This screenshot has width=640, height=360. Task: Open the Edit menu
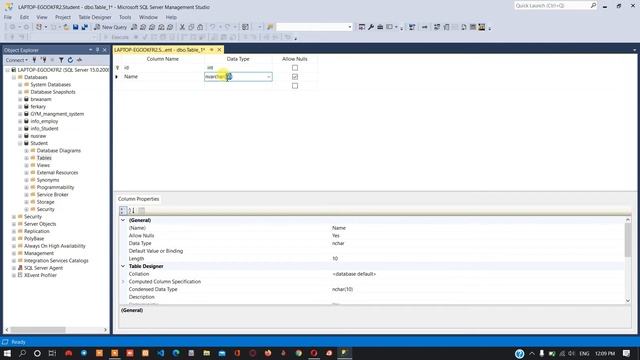[x=24, y=17]
